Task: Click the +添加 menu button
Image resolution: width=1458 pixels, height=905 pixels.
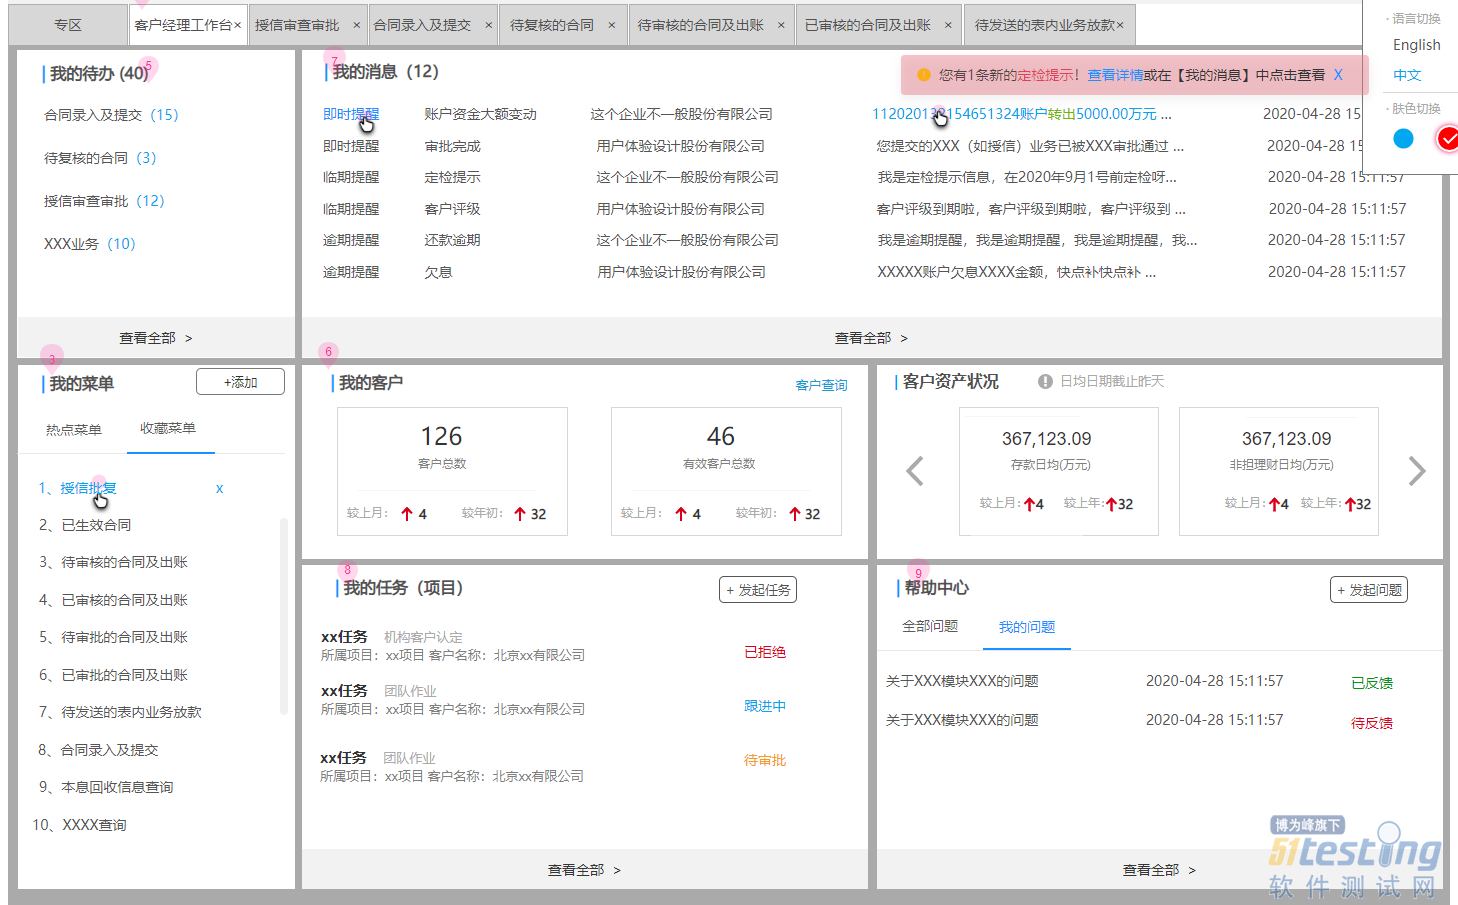Action: tap(240, 382)
